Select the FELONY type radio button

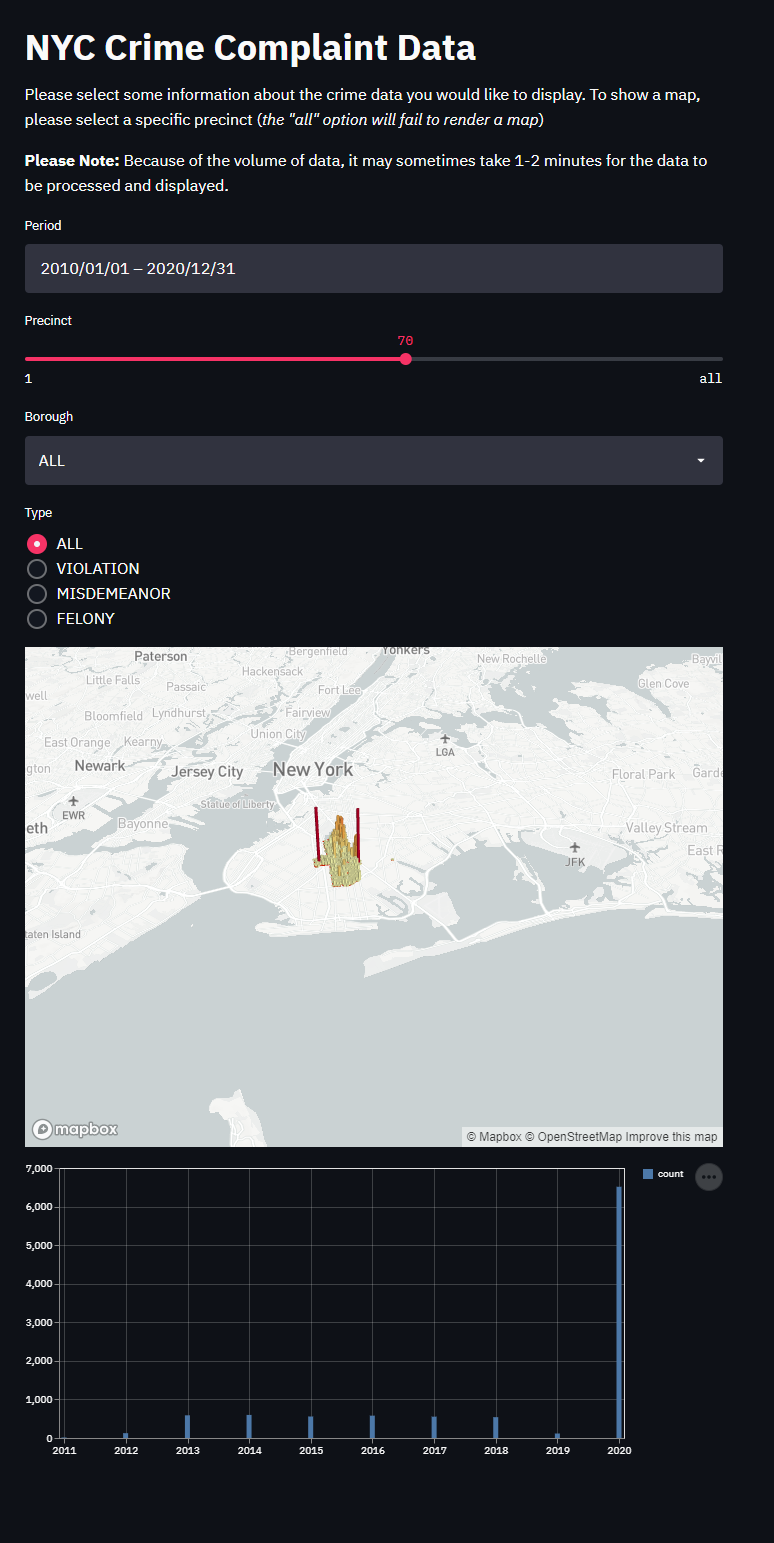pyautogui.click(x=37, y=619)
